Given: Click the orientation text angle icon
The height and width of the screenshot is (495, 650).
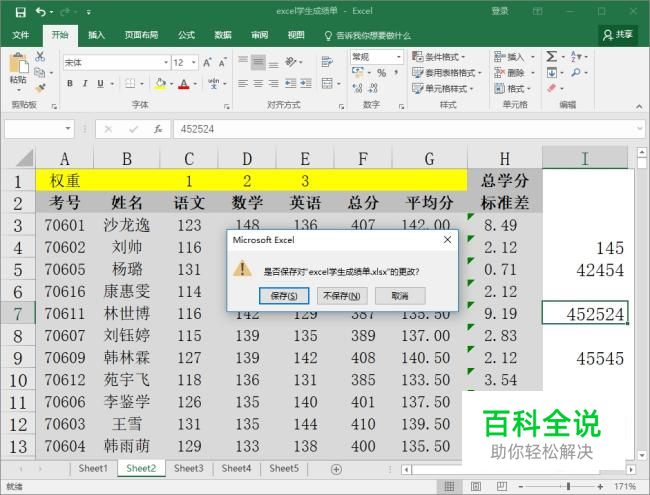Looking at the screenshot, I should (291, 62).
